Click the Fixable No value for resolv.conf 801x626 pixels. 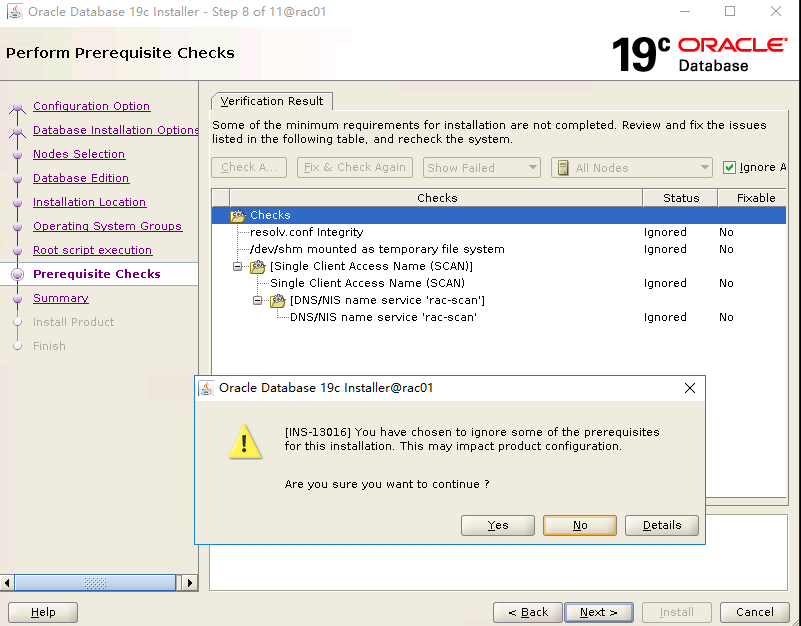(726, 232)
